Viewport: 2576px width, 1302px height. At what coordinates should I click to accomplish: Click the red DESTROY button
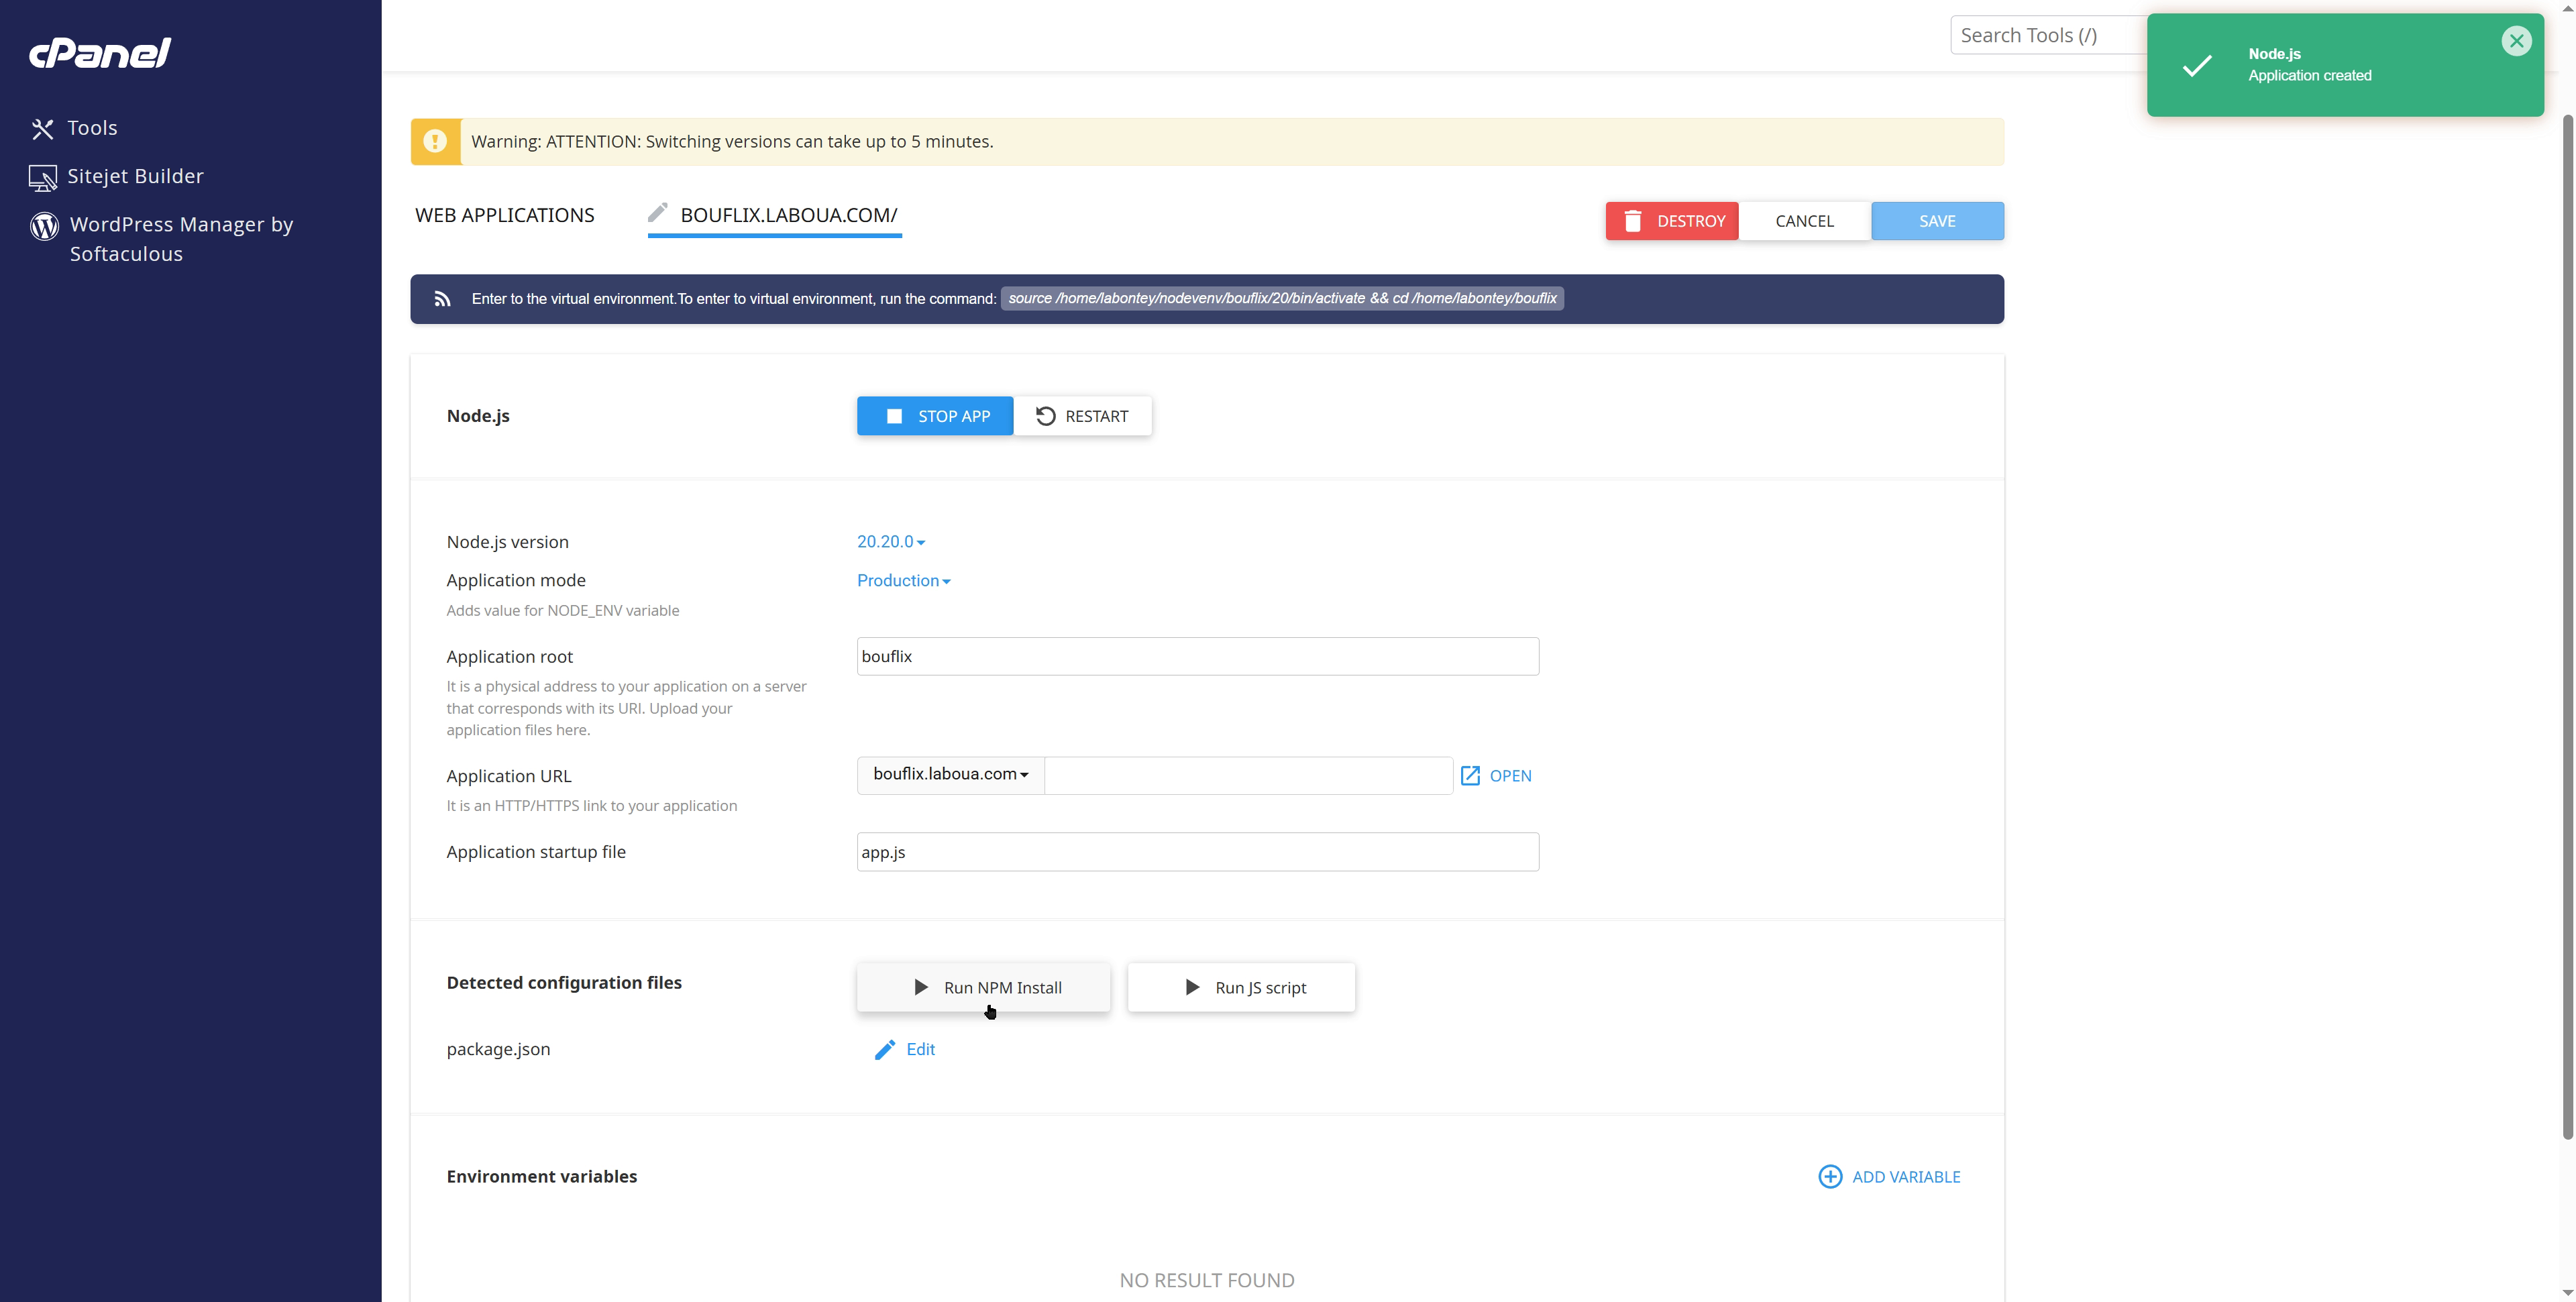click(1672, 221)
